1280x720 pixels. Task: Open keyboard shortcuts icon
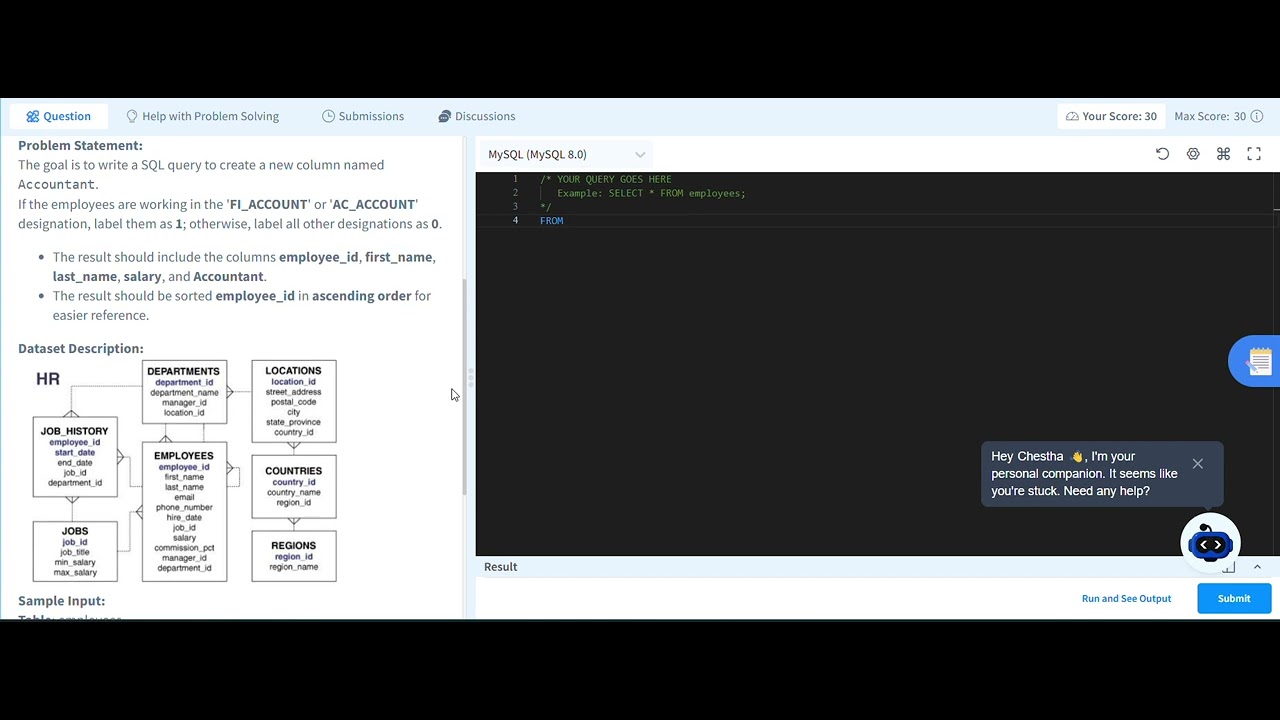[1223, 154]
